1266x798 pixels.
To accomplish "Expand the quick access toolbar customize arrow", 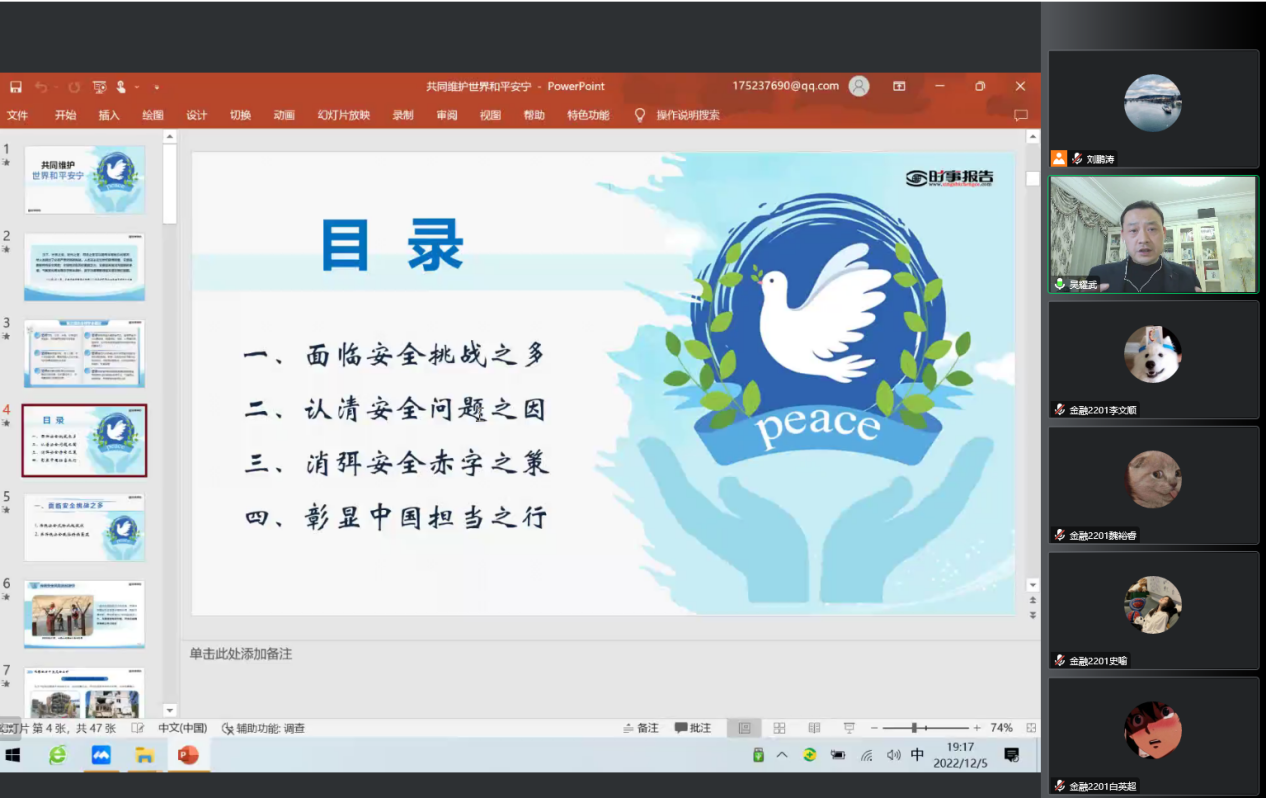I will pos(157,87).
